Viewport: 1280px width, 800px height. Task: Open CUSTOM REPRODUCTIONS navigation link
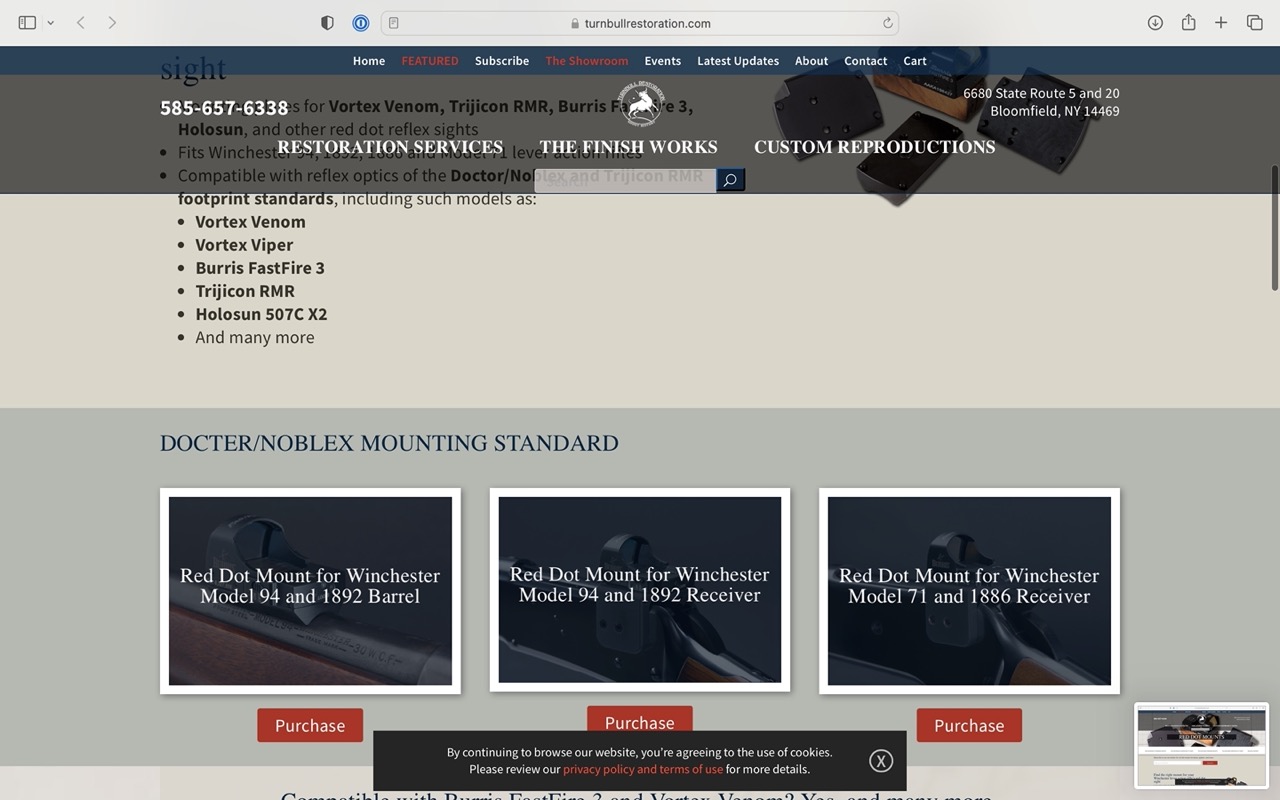(875, 147)
